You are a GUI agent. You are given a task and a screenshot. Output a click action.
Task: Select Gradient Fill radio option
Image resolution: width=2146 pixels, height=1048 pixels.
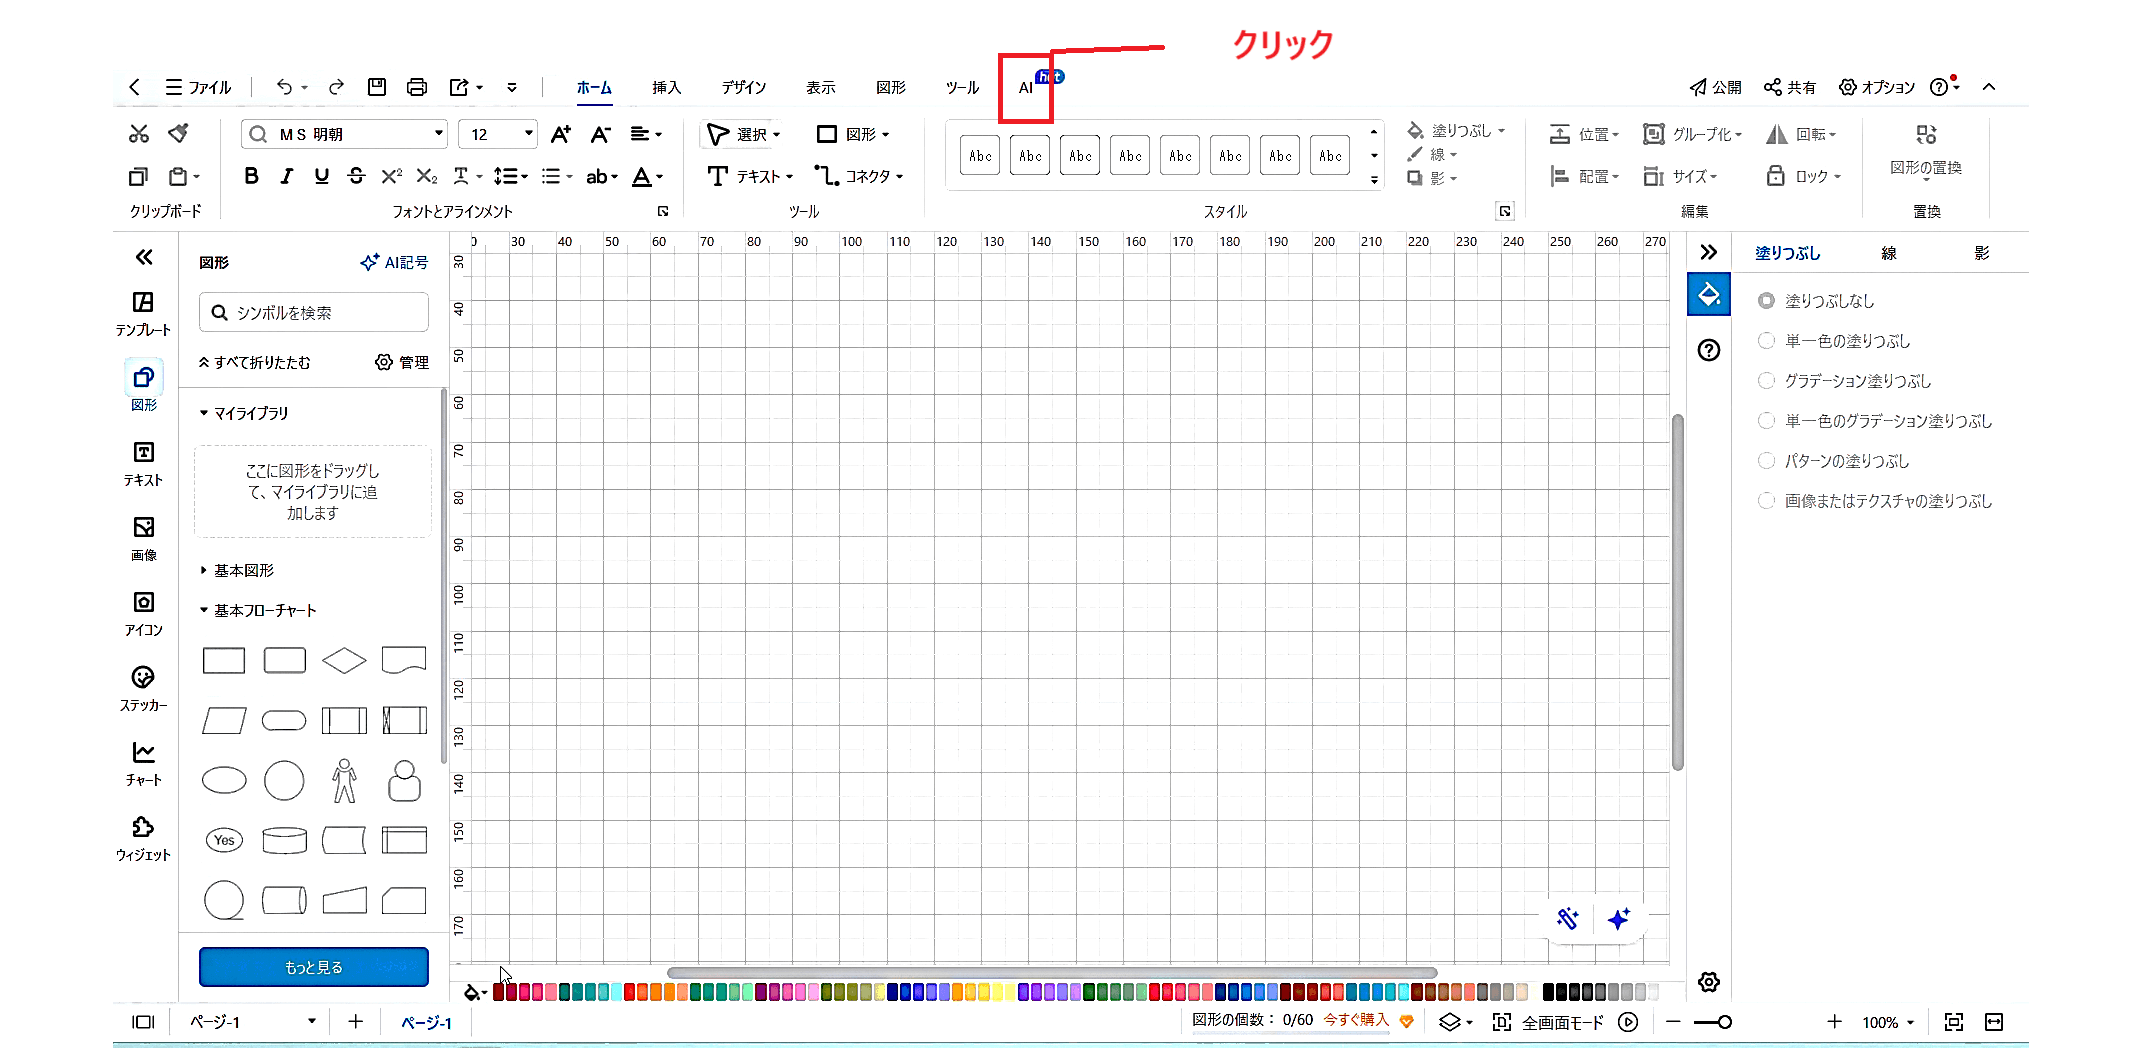pos(1767,380)
